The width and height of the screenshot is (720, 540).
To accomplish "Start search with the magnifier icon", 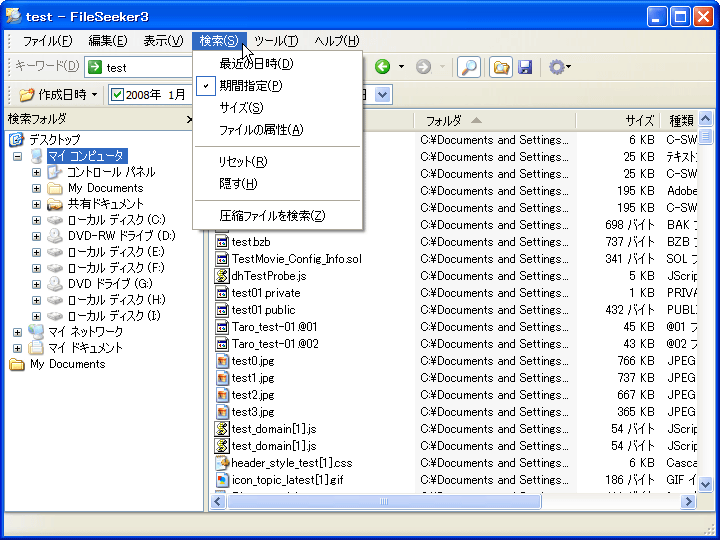I will click(x=468, y=68).
